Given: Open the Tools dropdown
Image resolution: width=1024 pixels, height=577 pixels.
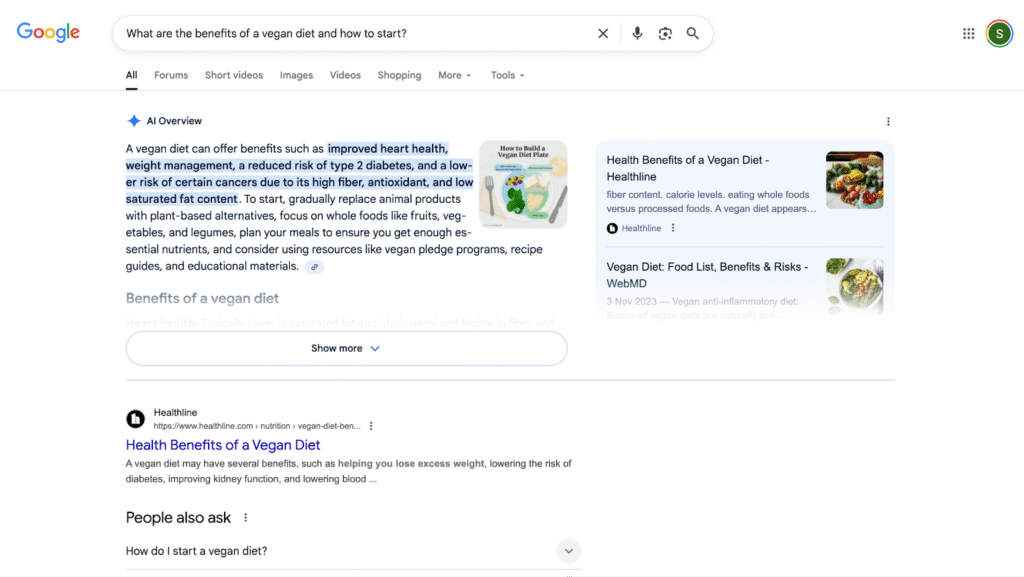Looking at the screenshot, I should click(x=507, y=75).
